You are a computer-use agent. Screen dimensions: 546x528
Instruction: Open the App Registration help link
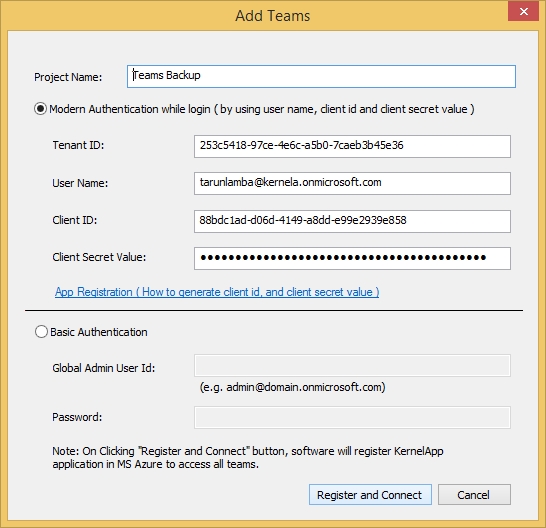click(x=217, y=292)
